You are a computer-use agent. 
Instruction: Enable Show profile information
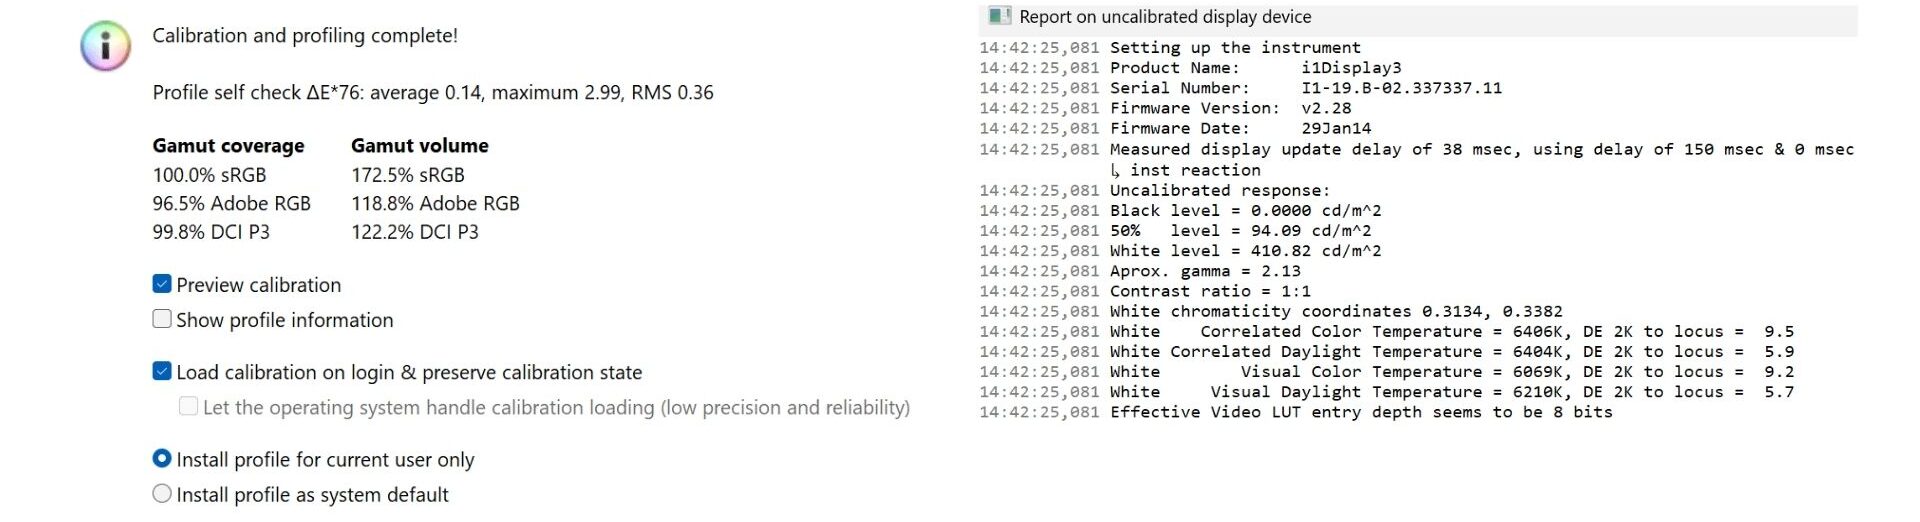coord(162,319)
